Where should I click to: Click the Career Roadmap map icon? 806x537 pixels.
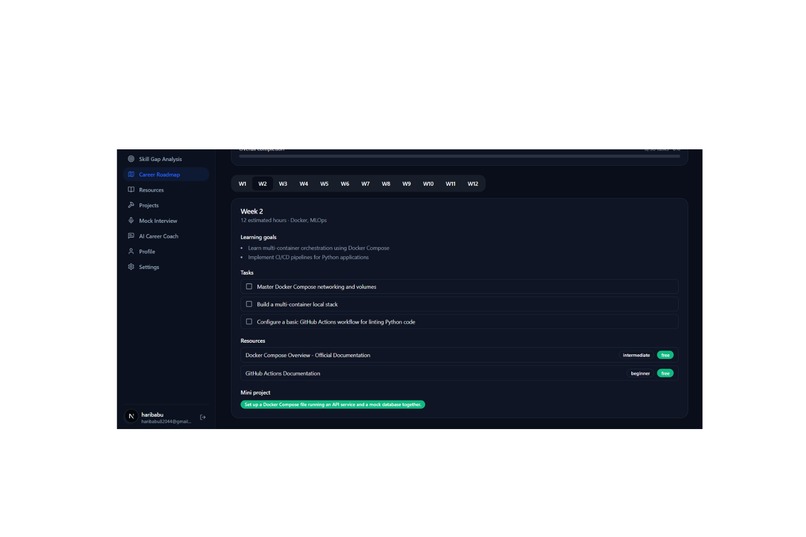click(131, 174)
